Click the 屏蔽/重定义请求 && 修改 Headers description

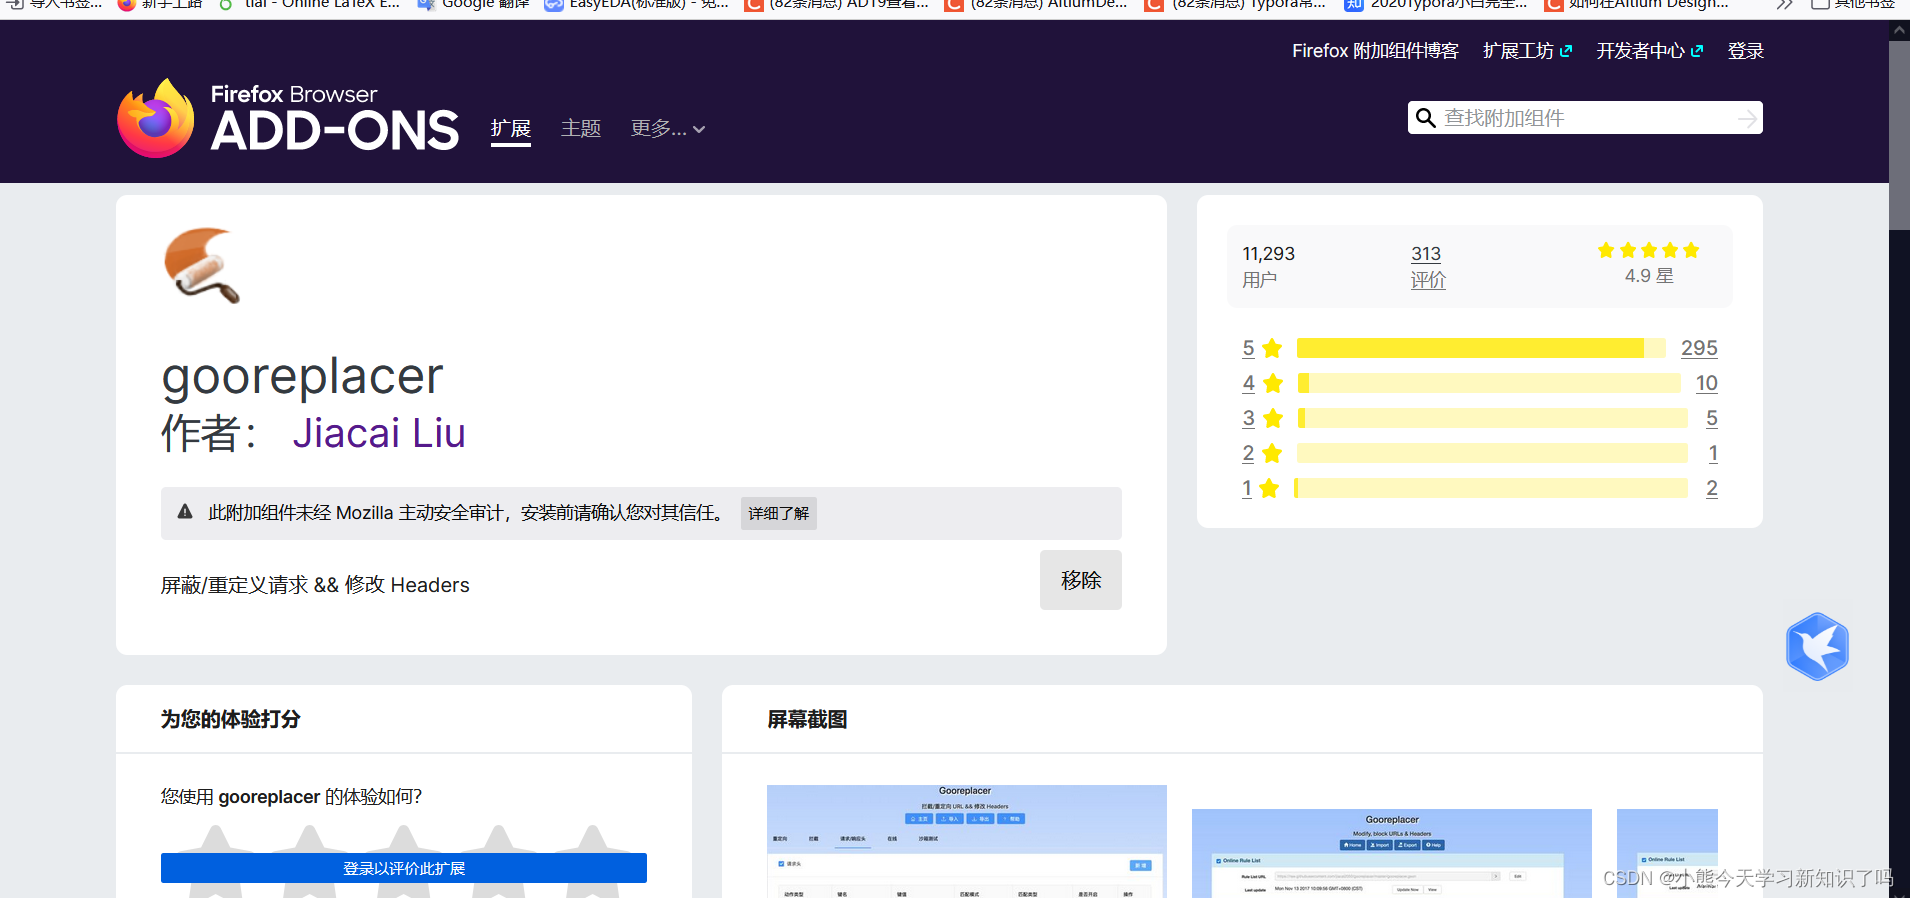pos(315,585)
